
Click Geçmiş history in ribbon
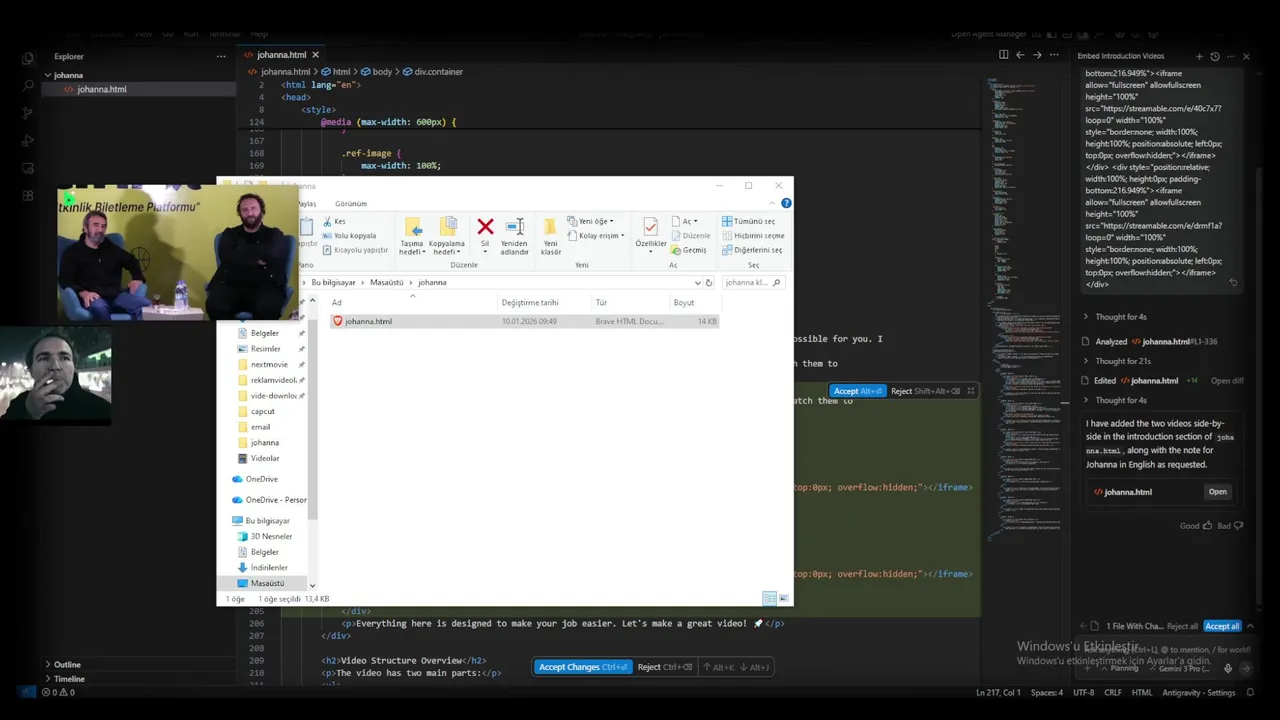click(x=688, y=250)
